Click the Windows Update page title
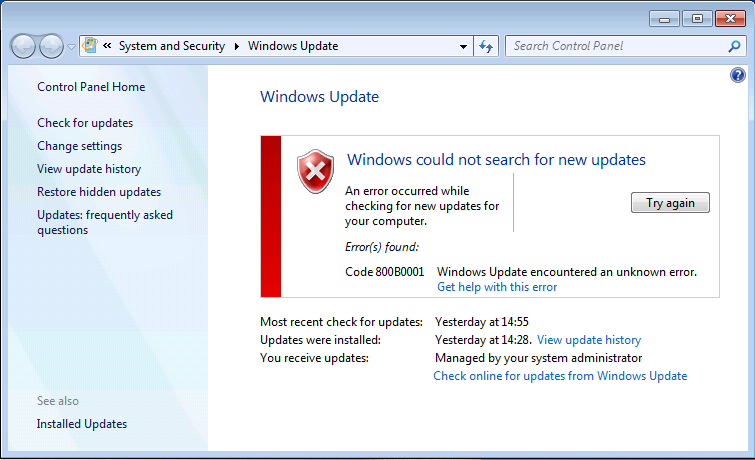 pos(319,97)
